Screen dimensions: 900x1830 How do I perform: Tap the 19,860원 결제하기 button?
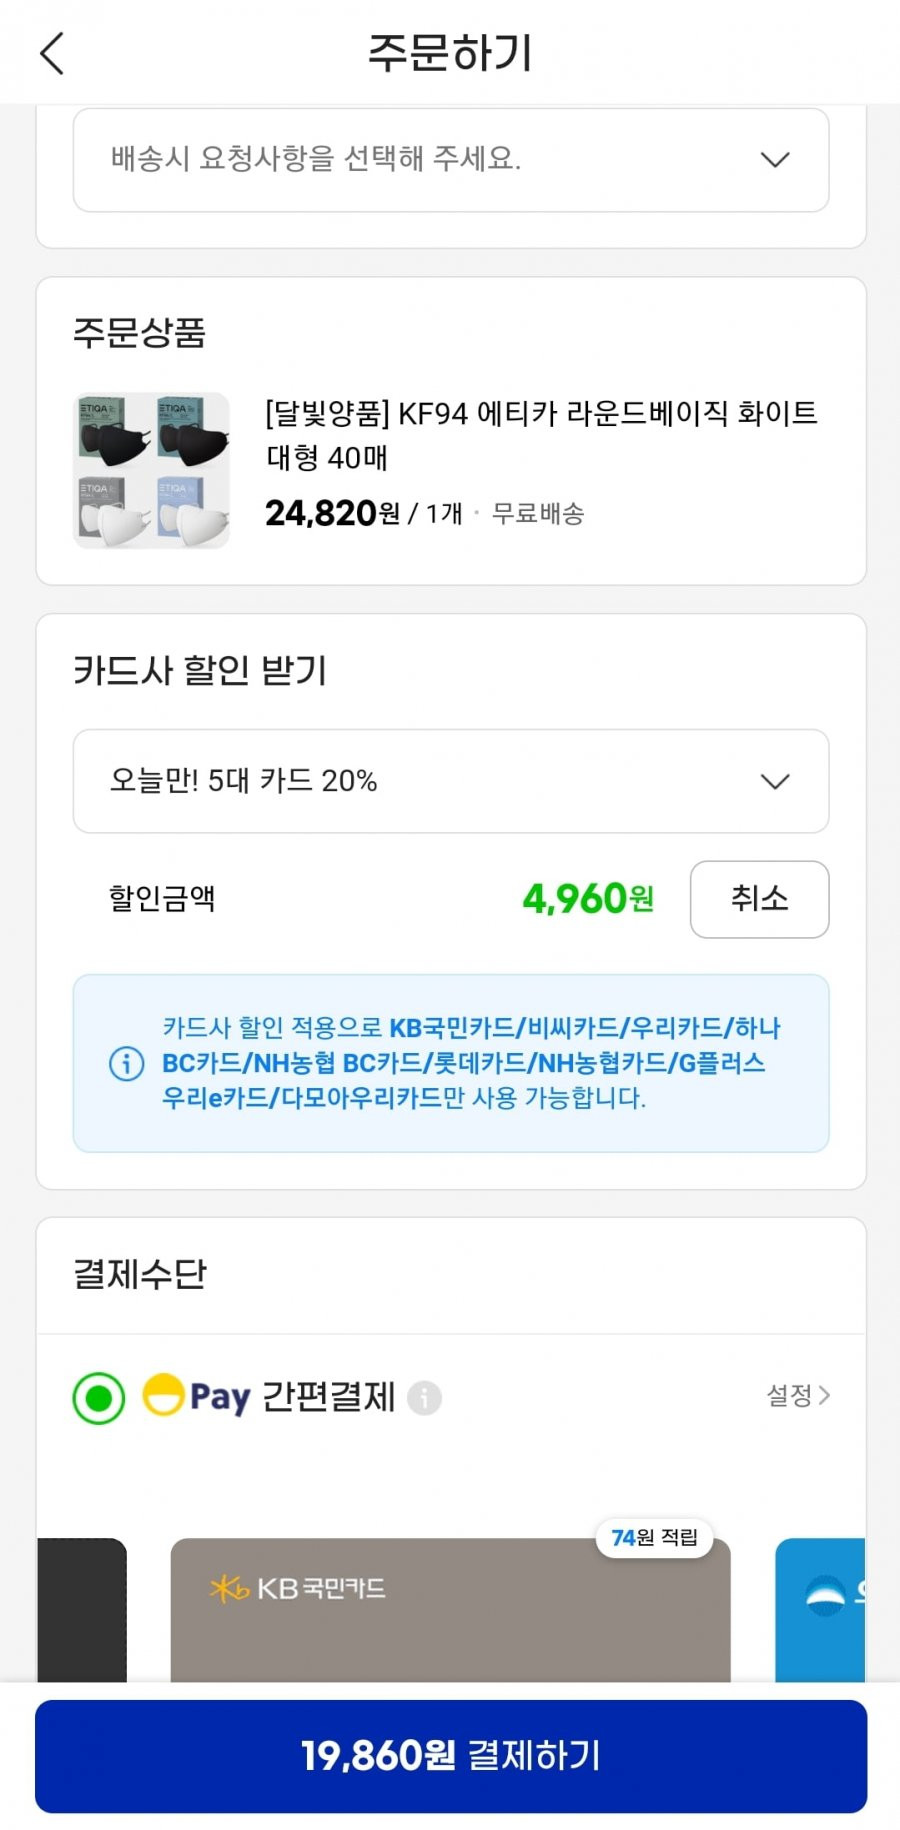point(451,1756)
